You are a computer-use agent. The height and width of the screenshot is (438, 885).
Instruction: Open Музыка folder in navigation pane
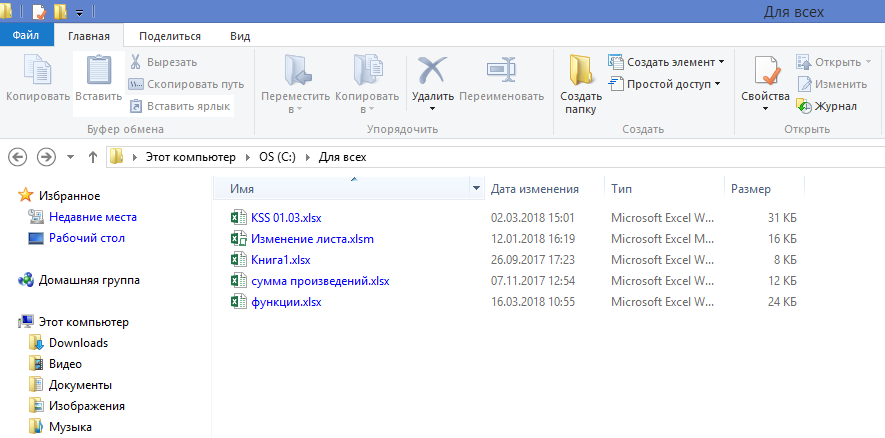[71, 427]
